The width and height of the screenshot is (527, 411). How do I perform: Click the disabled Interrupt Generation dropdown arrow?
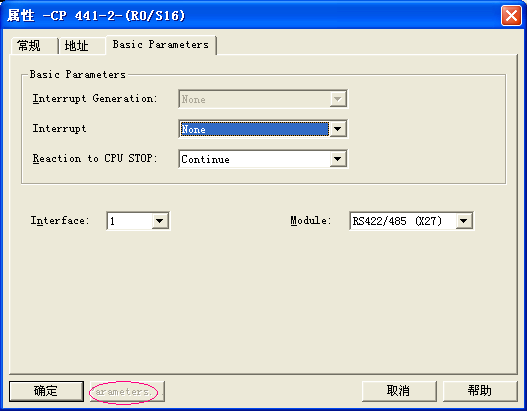tap(338, 99)
